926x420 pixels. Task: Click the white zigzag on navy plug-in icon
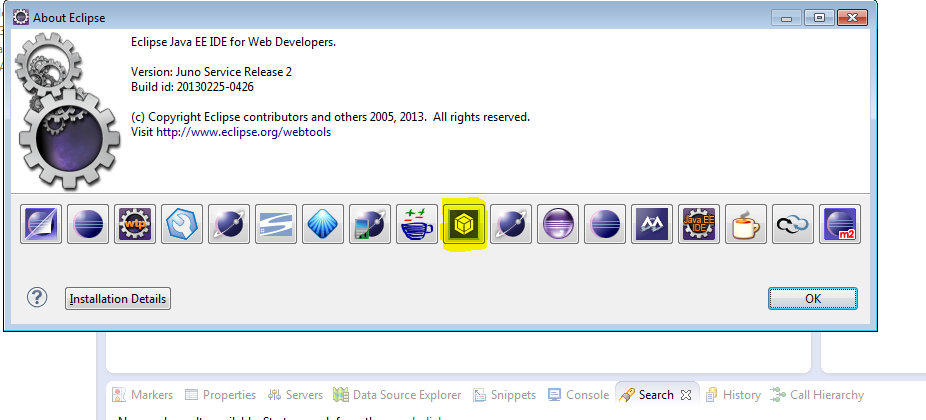pyautogui.click(x=653, y=224)
